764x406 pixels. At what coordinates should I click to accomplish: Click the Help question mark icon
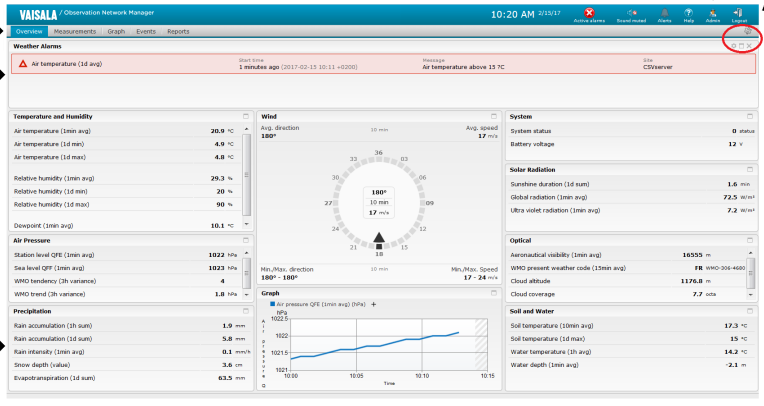[688, 13]
